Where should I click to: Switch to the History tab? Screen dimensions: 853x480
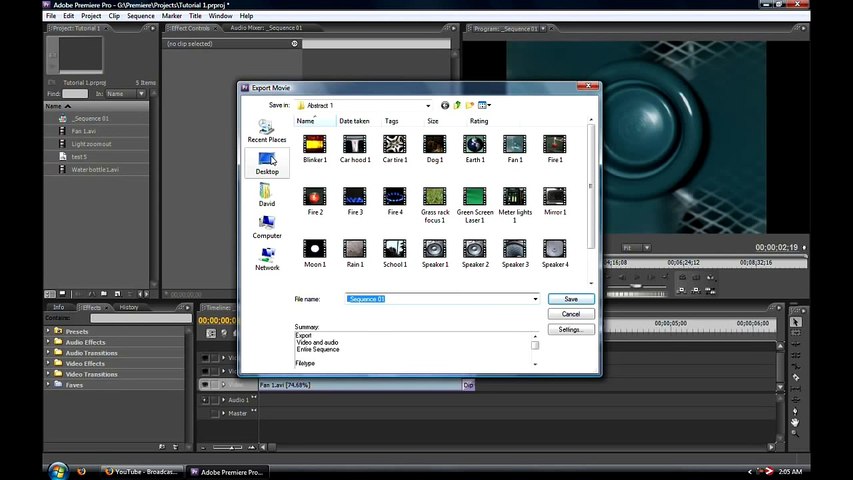129,307
